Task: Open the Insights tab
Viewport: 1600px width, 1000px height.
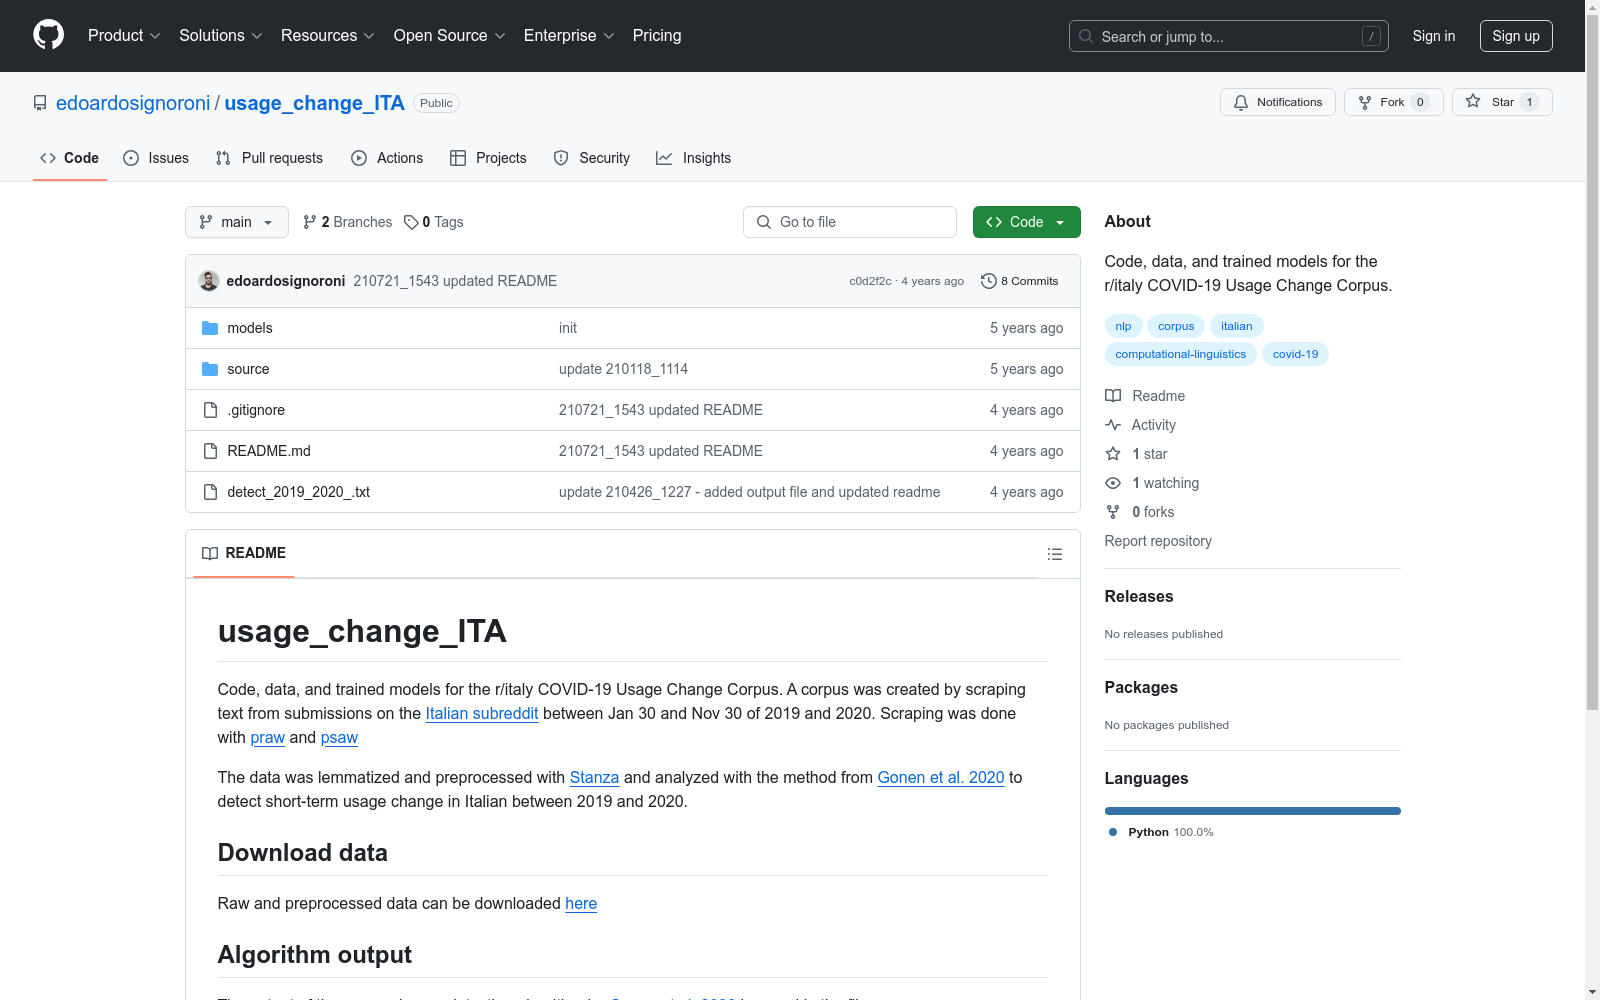Action: pyautogui.click(x=694, y=158)
